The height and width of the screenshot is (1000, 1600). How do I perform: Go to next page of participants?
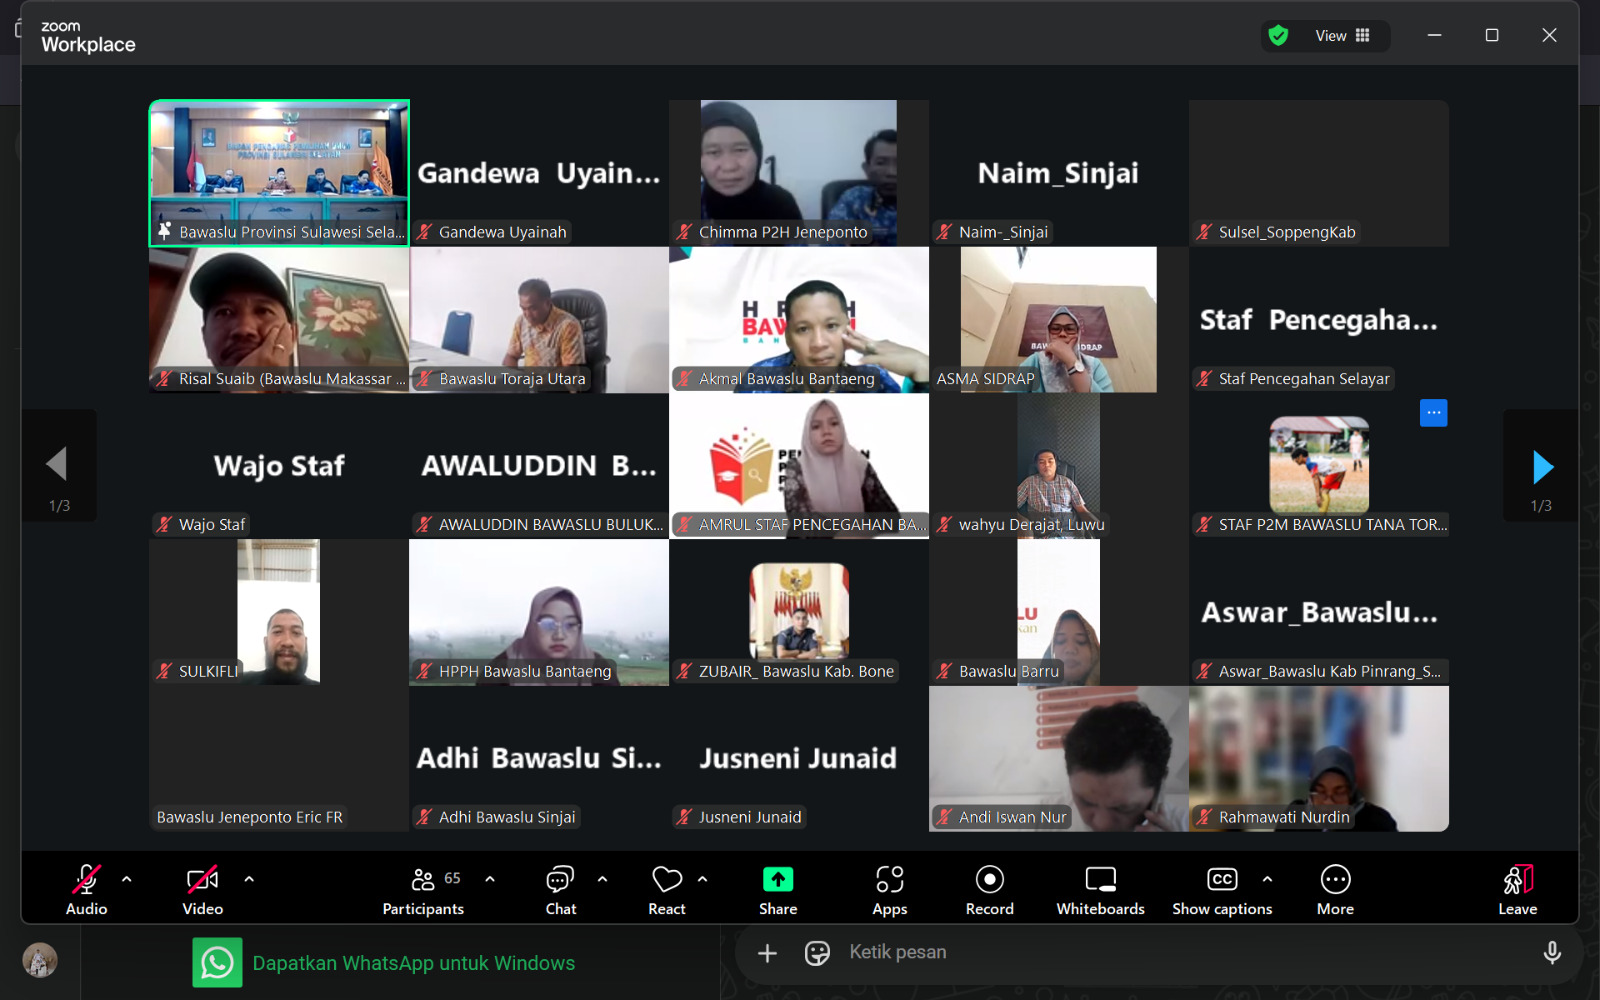(1541, 467)
